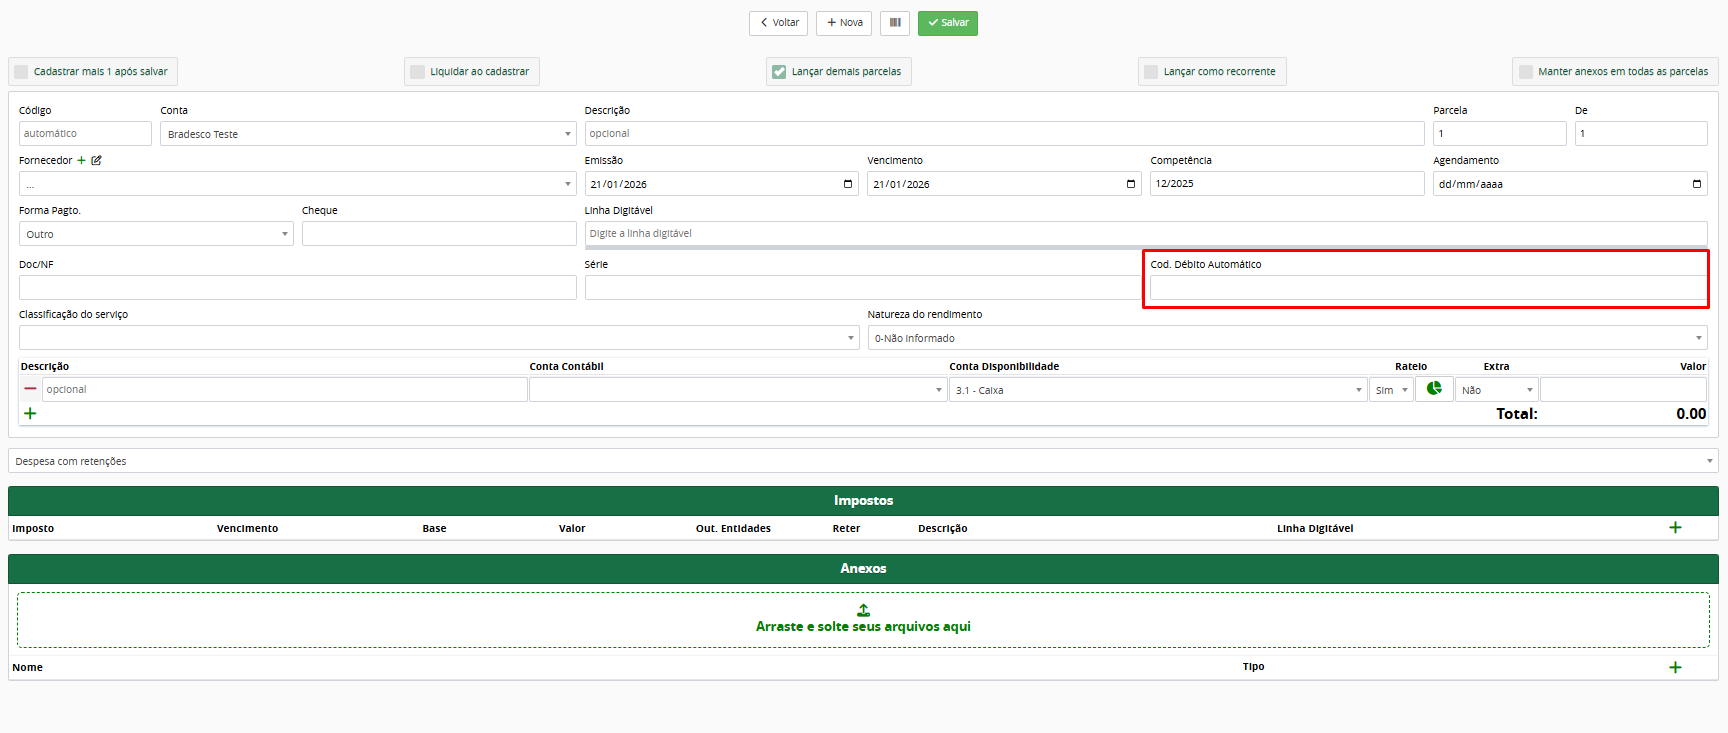This screenshot has width=1728, height=733.
Task: Enable Cadastrar mais 1 após salvar
Action: 22,72
